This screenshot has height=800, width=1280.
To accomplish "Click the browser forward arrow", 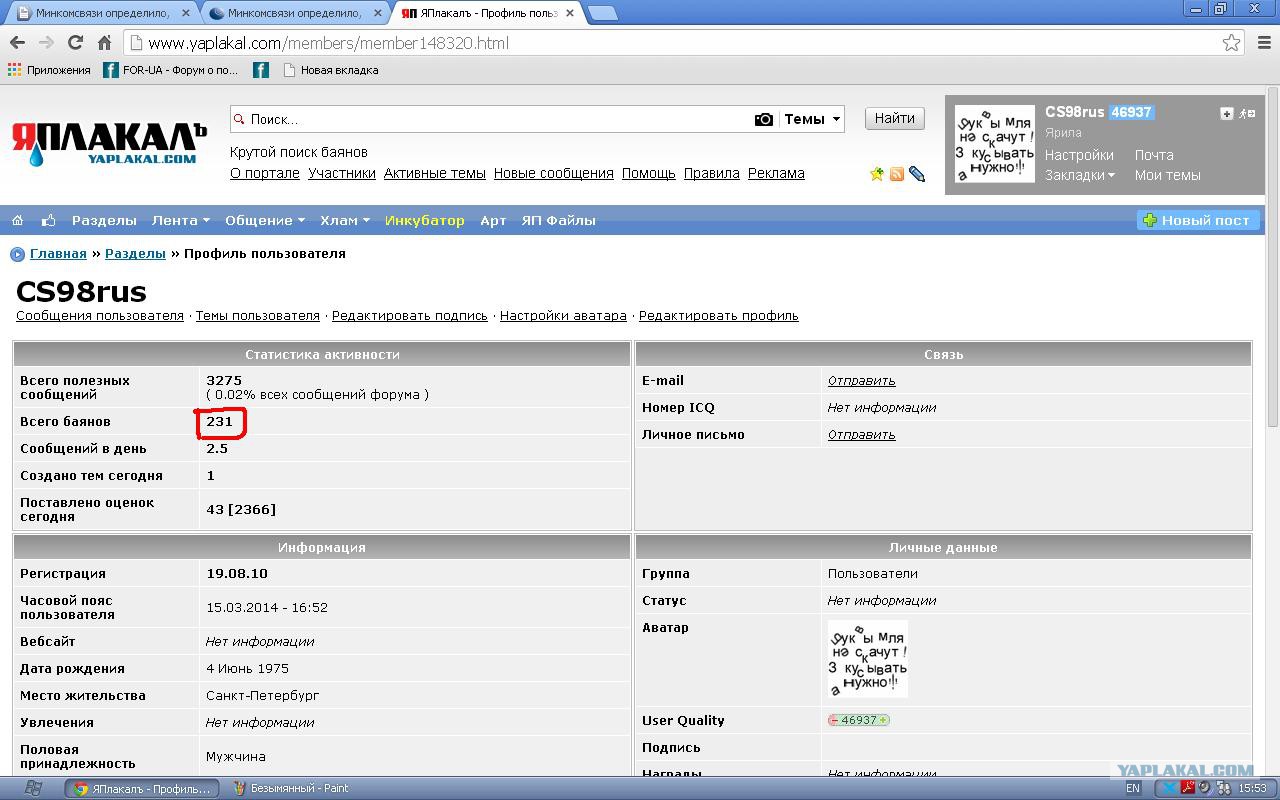I will point(46,43).
